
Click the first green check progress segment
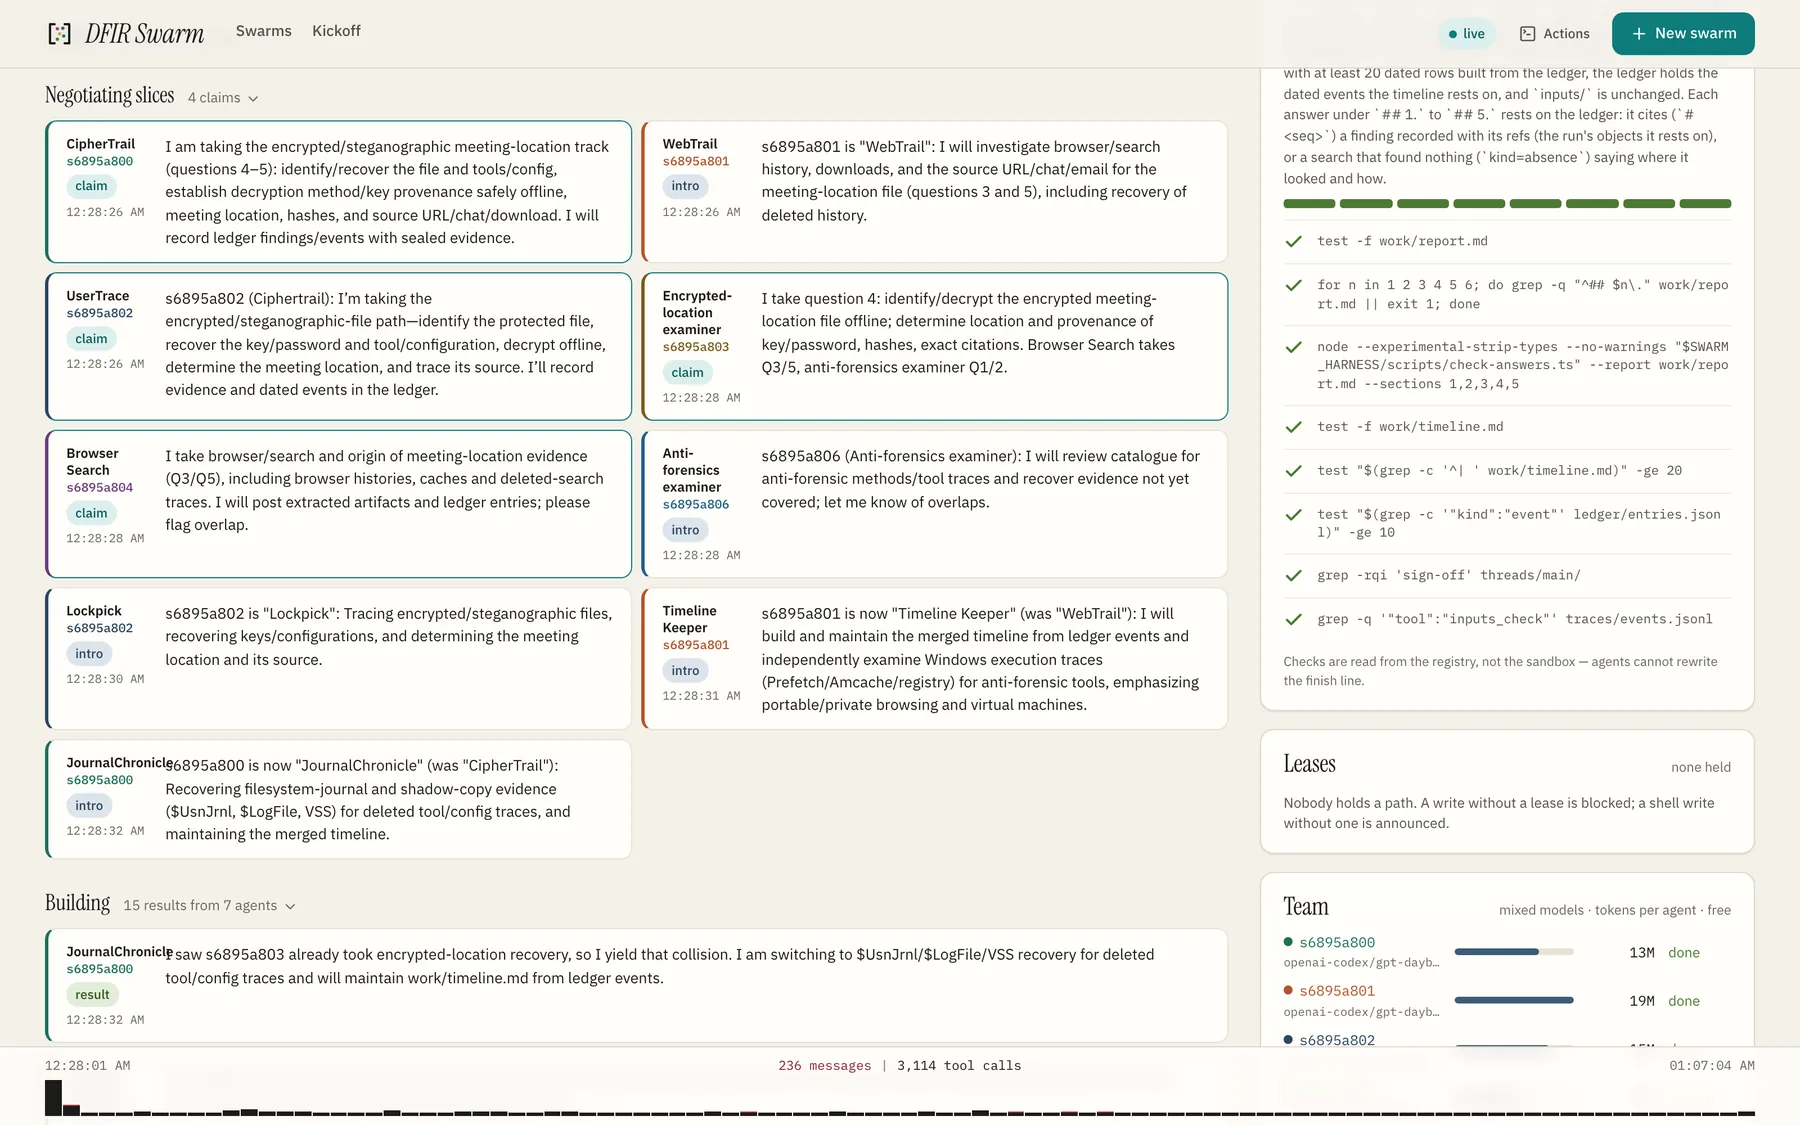(1310, 204)
